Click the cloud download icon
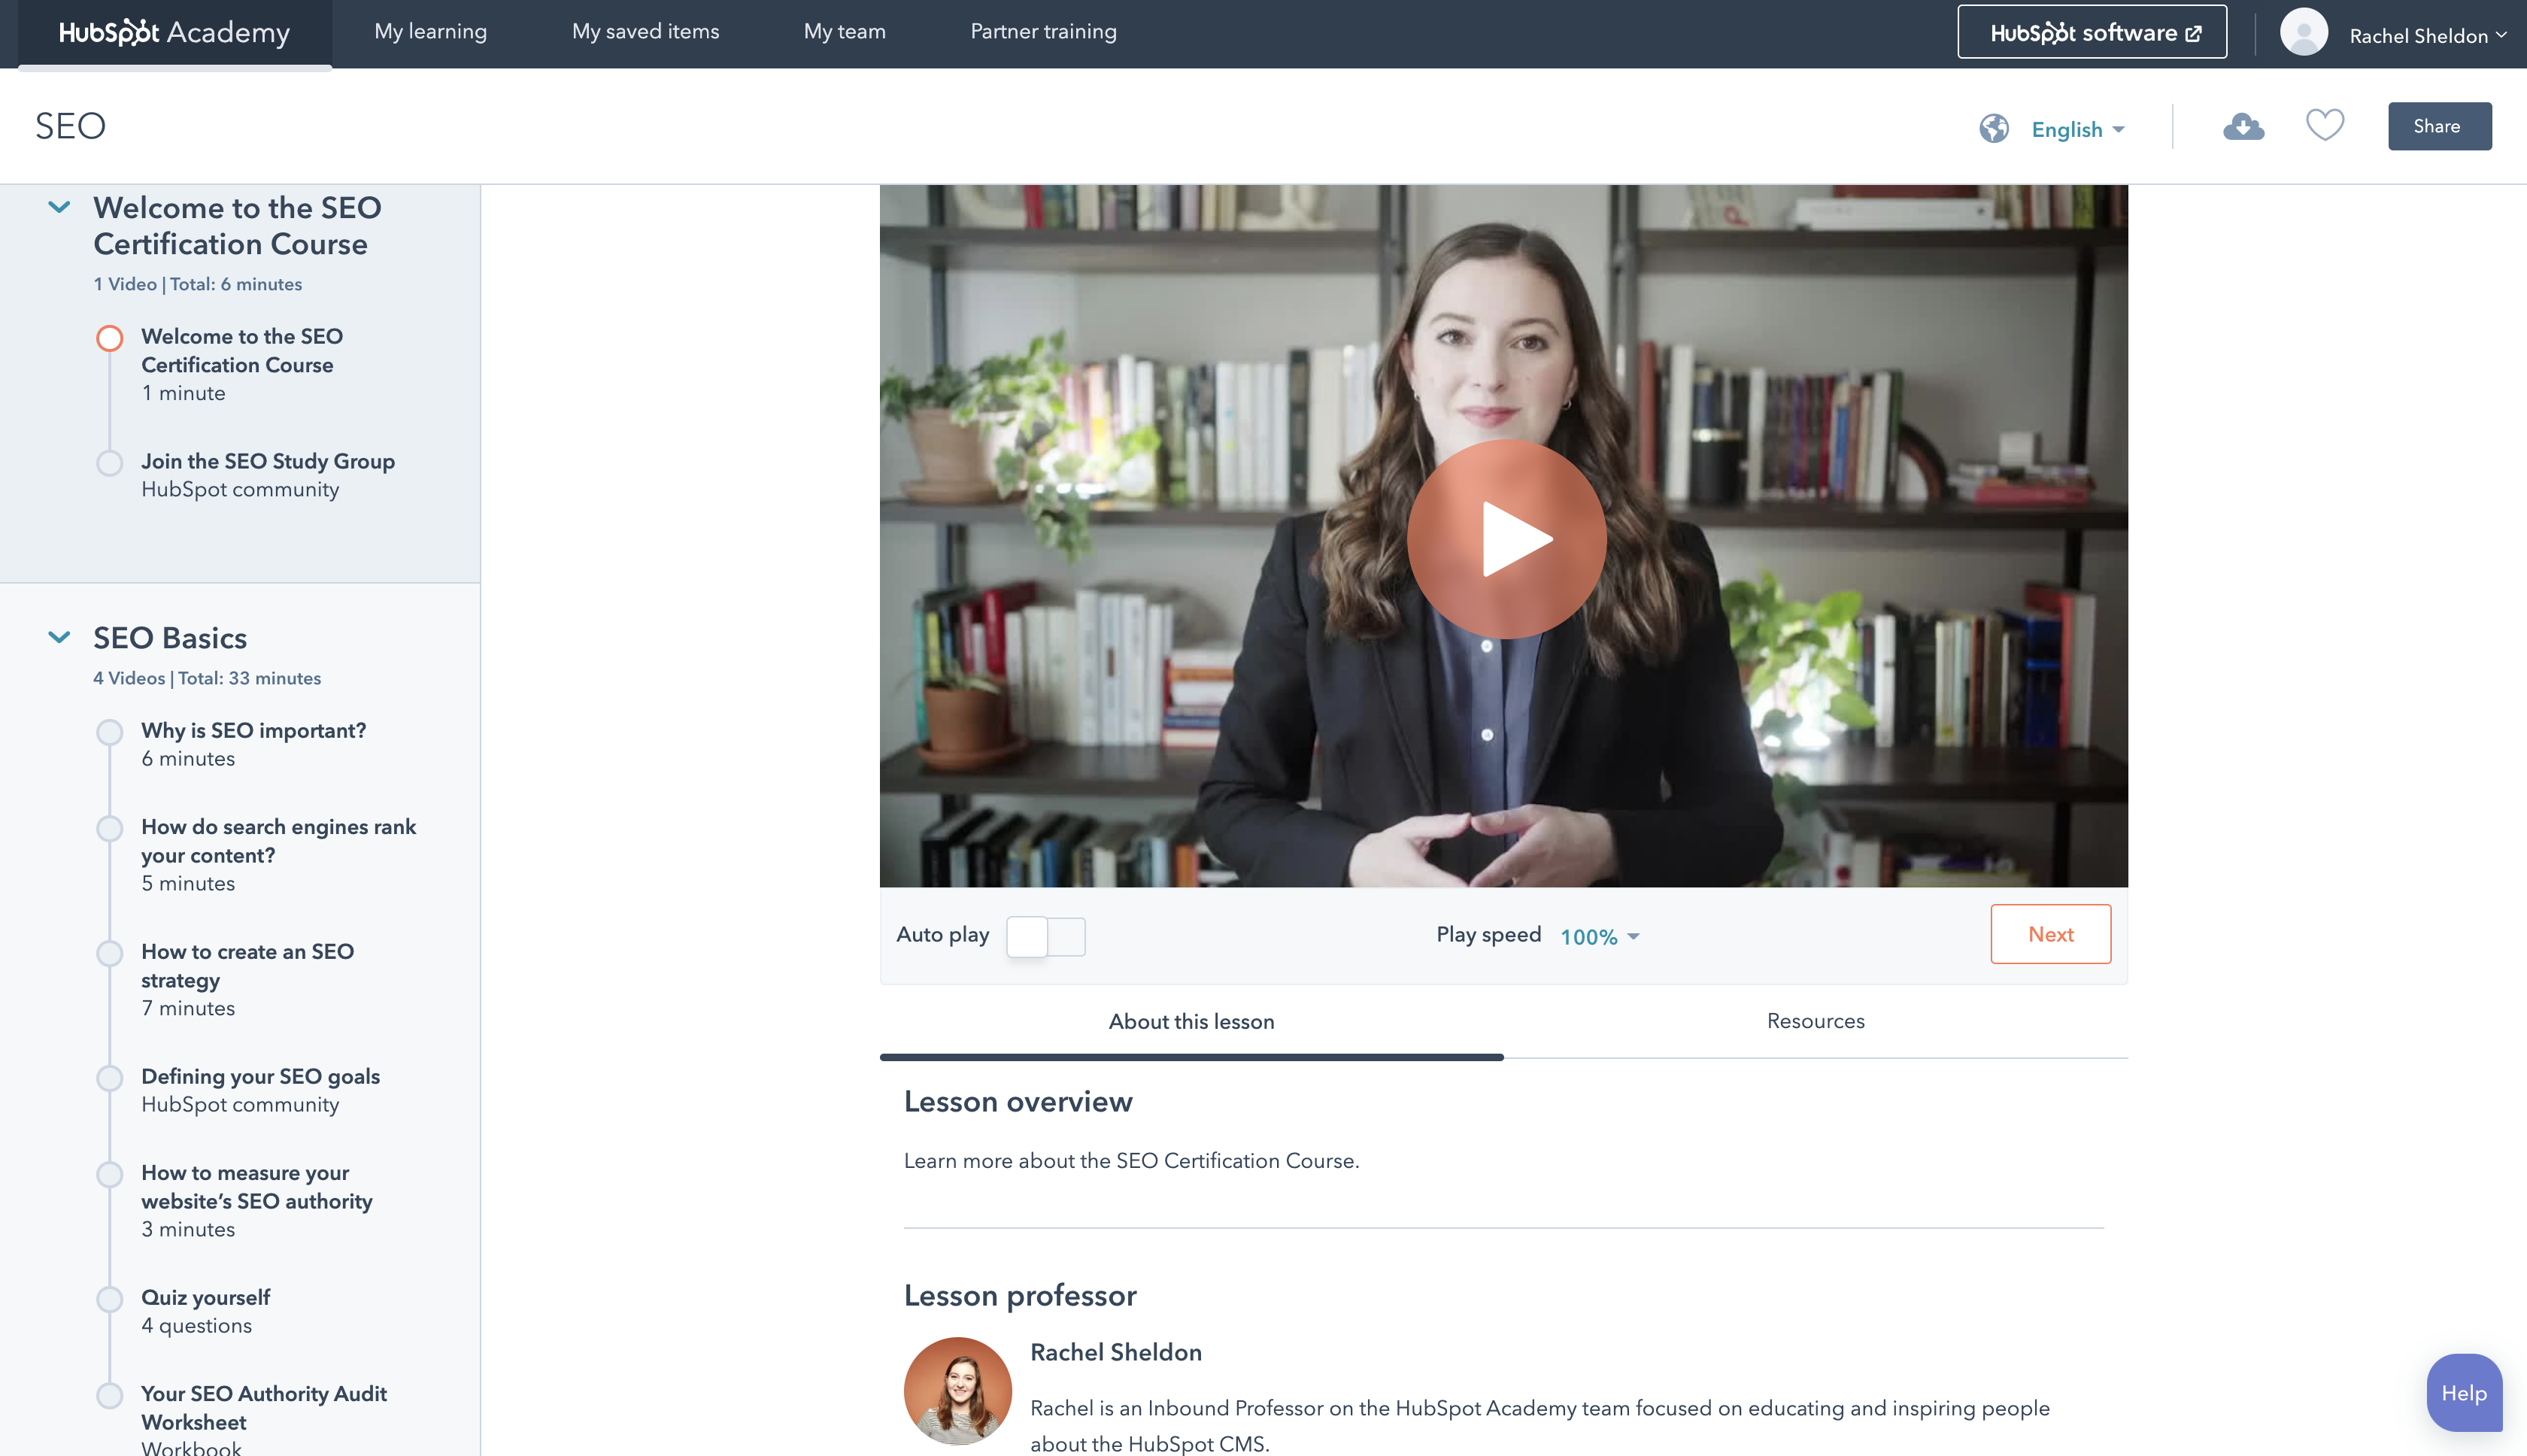 point(2243,127)
